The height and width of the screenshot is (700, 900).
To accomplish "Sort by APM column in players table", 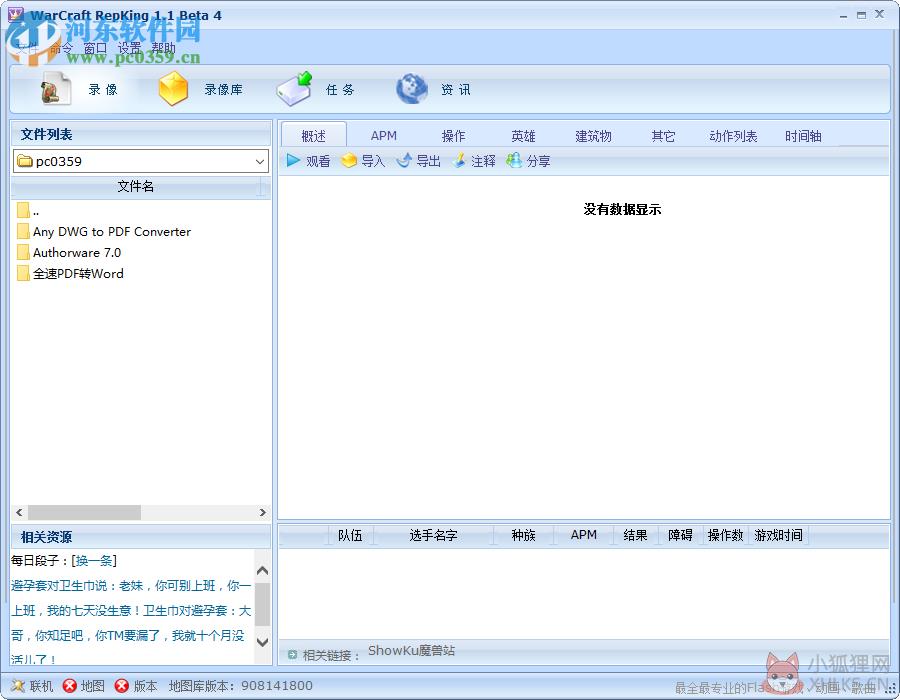I will (584, 535).
